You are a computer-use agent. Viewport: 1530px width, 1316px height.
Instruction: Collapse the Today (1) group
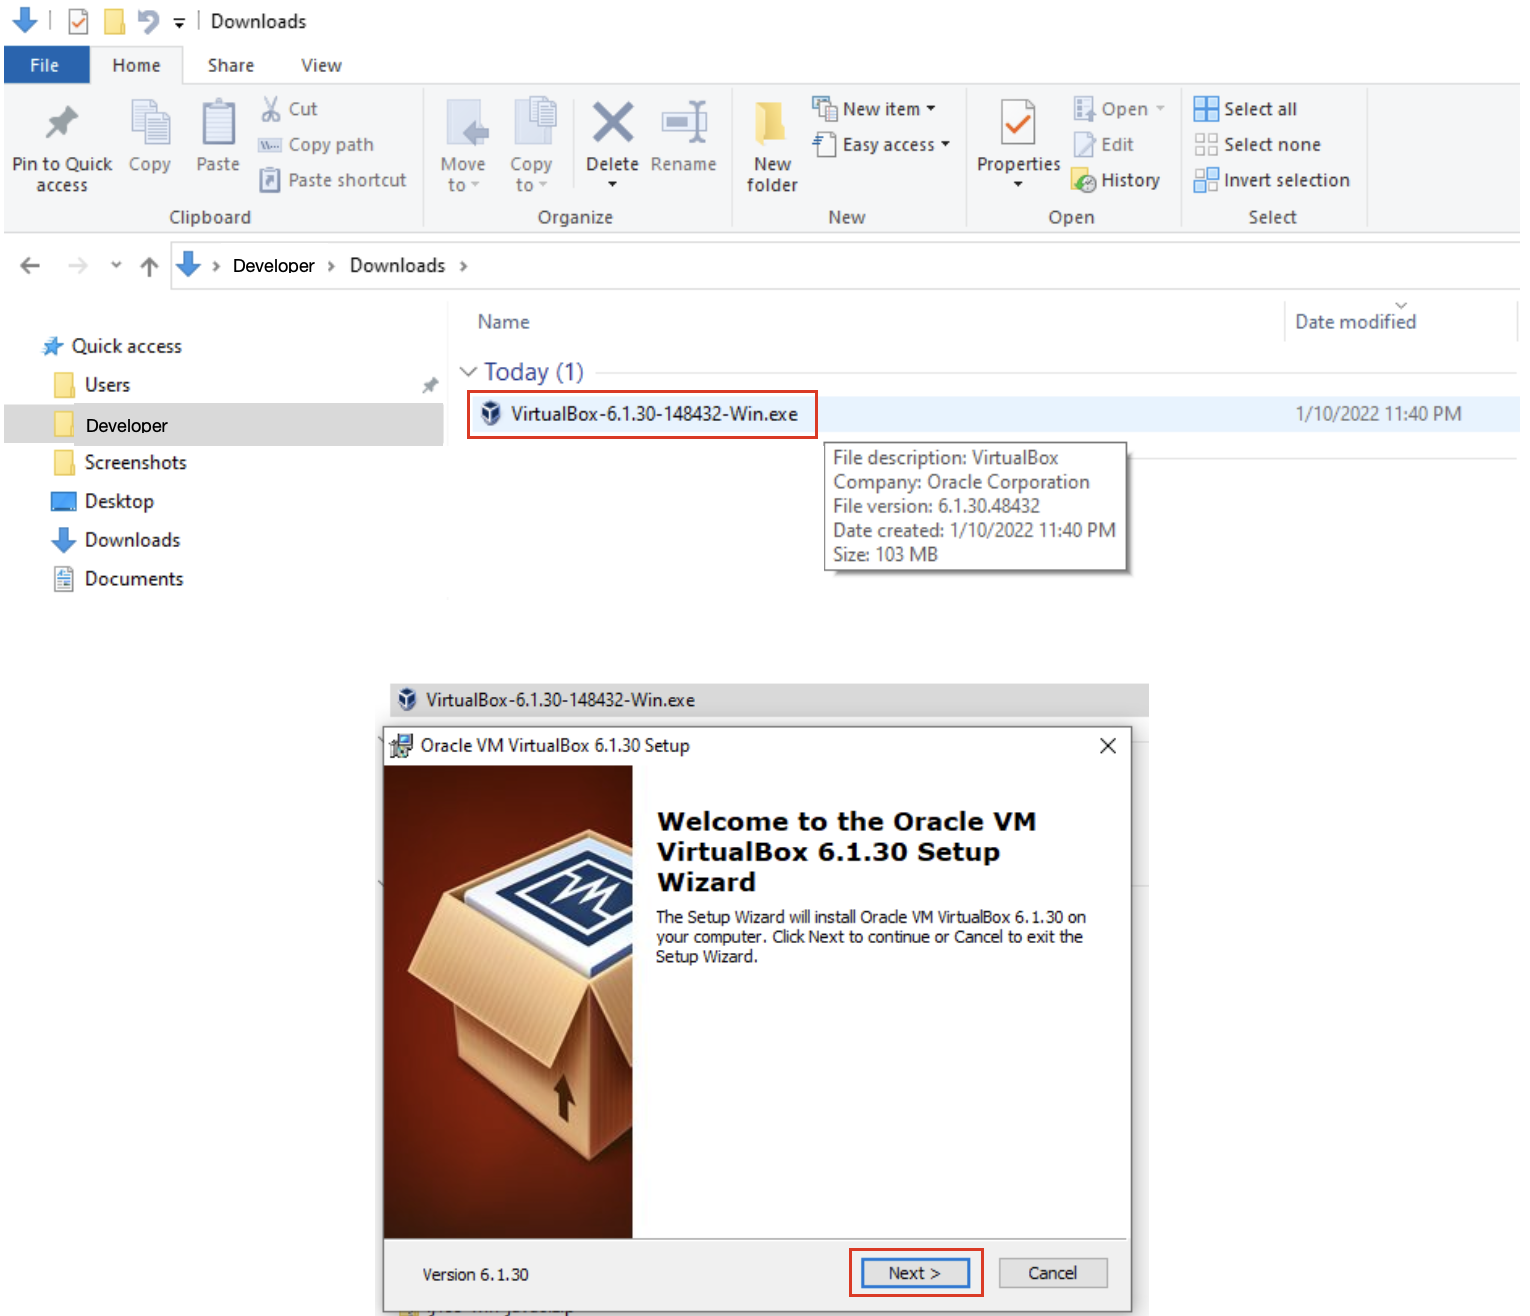tap(468, 372)
